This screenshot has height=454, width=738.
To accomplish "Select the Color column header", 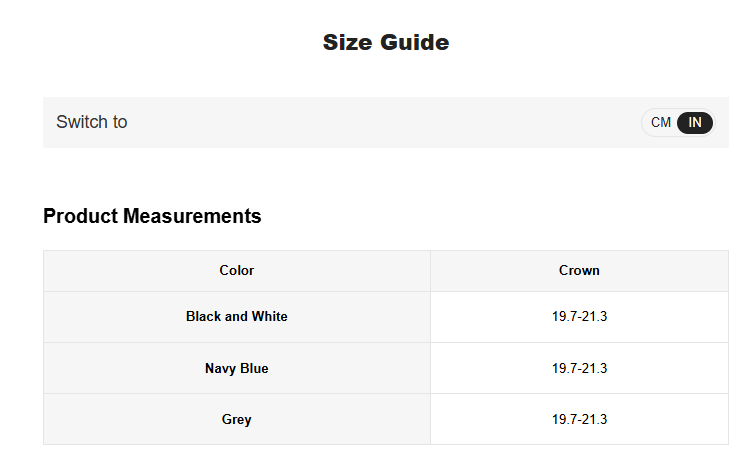I will click(237, 271).
